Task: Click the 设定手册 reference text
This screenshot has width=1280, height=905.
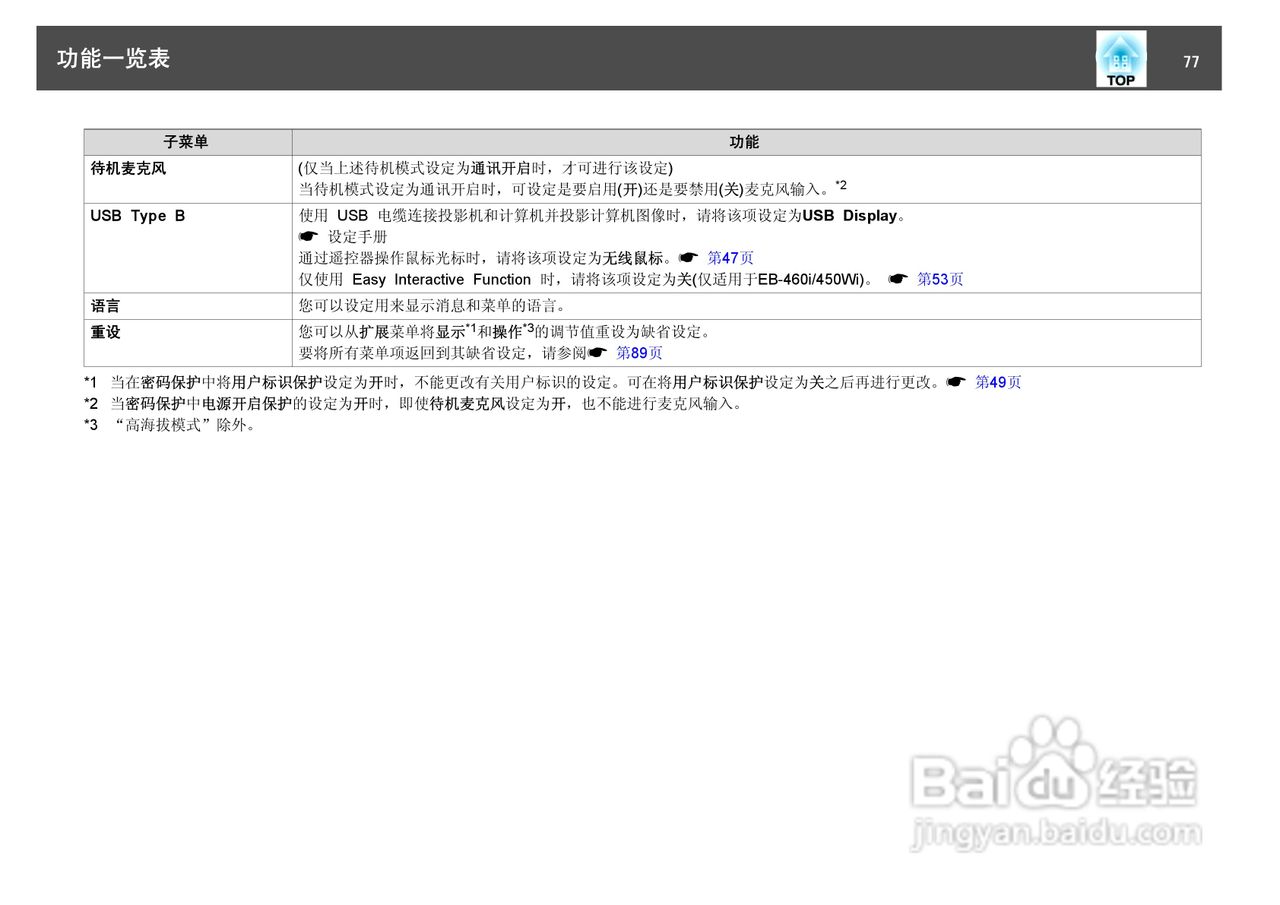Action: pos(357,237)
